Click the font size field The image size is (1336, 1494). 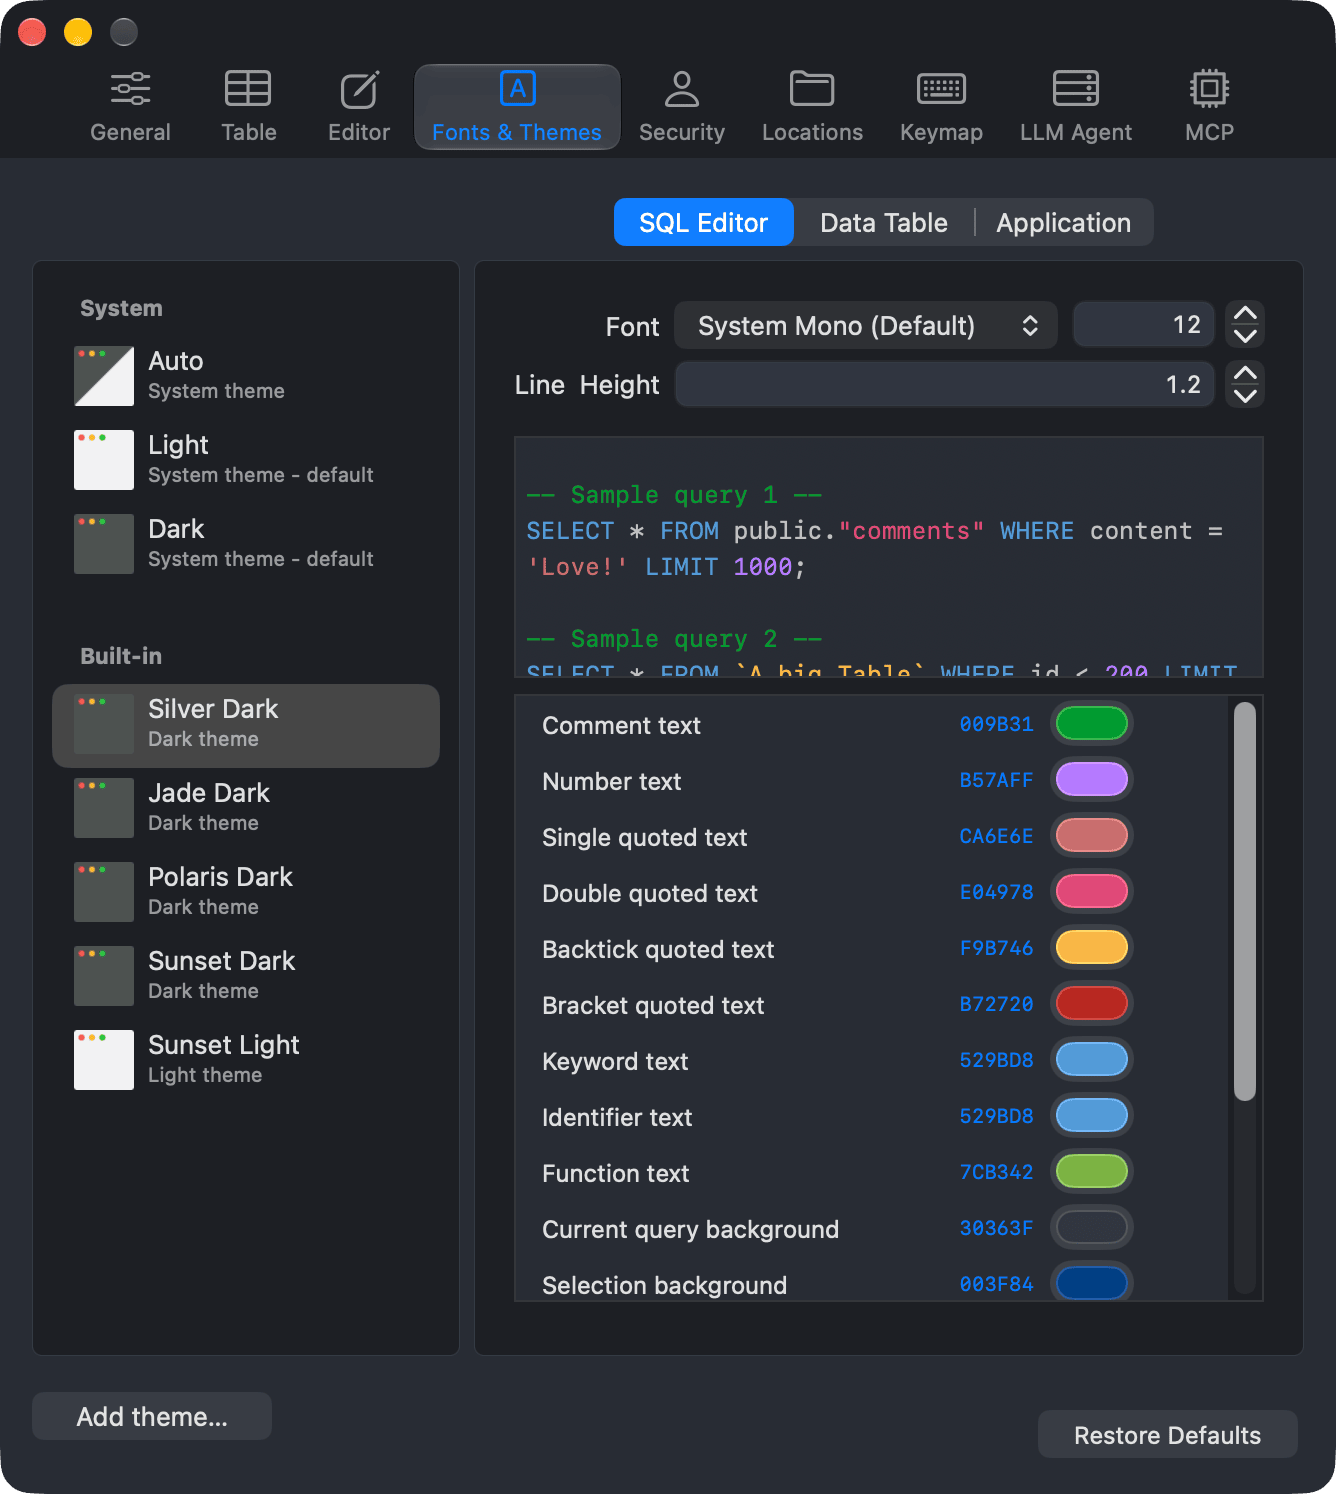1144,325
